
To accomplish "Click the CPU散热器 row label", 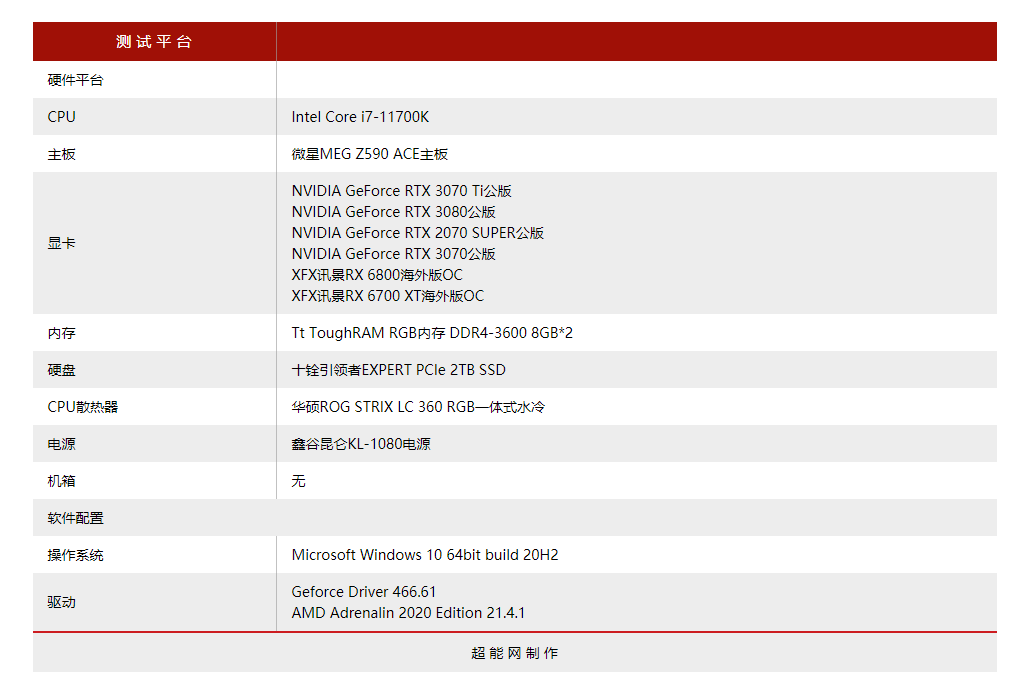I will pyautogui.click(x=83, y=407).
